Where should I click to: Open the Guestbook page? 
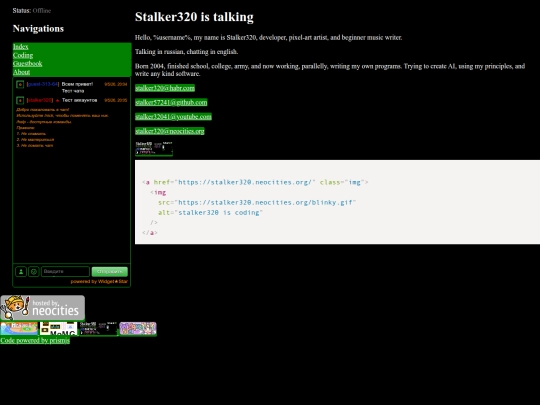tap(28, 64)
